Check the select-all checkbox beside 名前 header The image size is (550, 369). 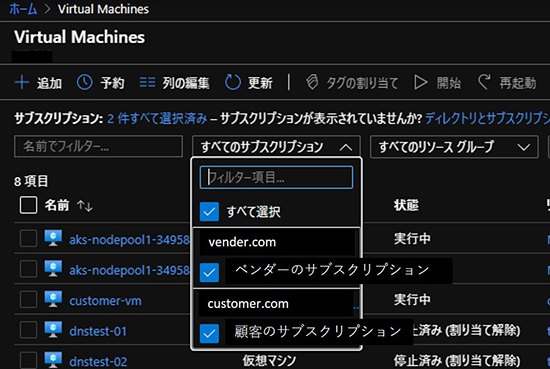(28, 205)
